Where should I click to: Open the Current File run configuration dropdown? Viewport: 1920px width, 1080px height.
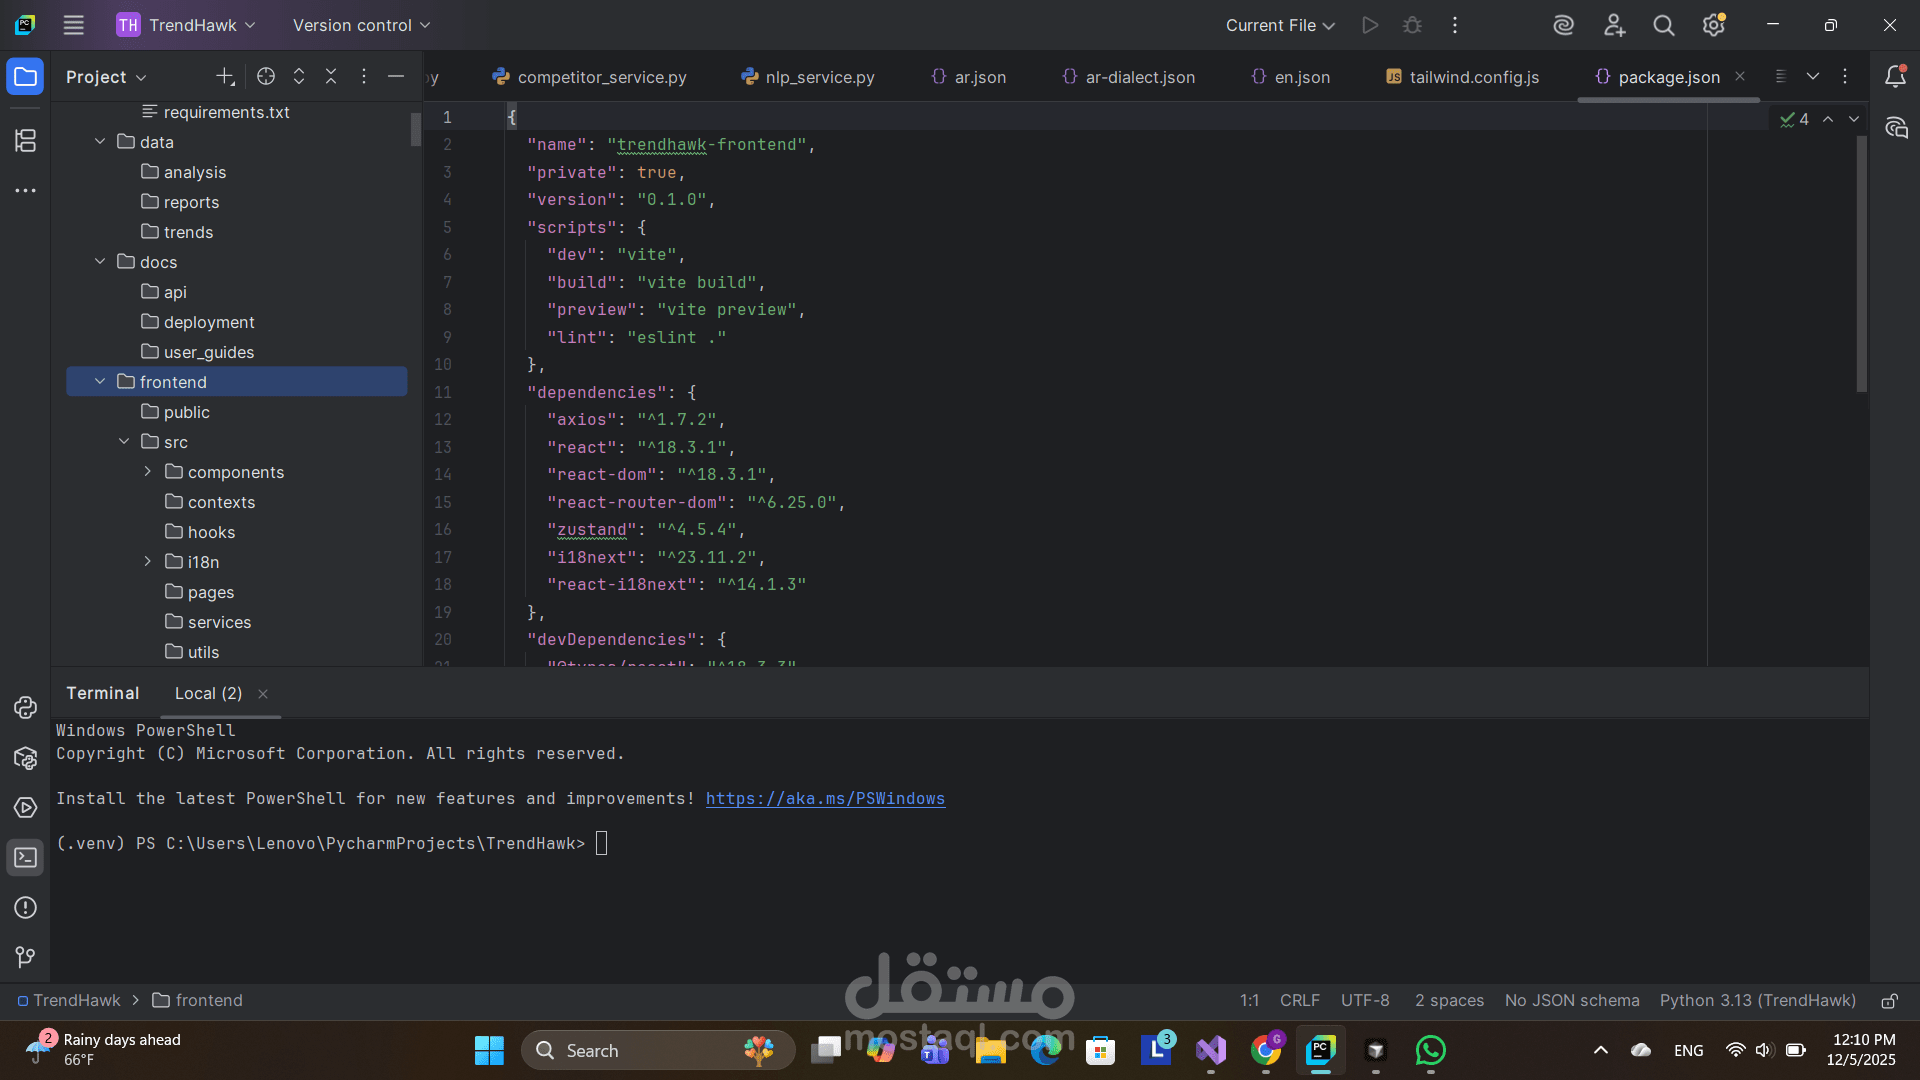tap(1280, 25)
